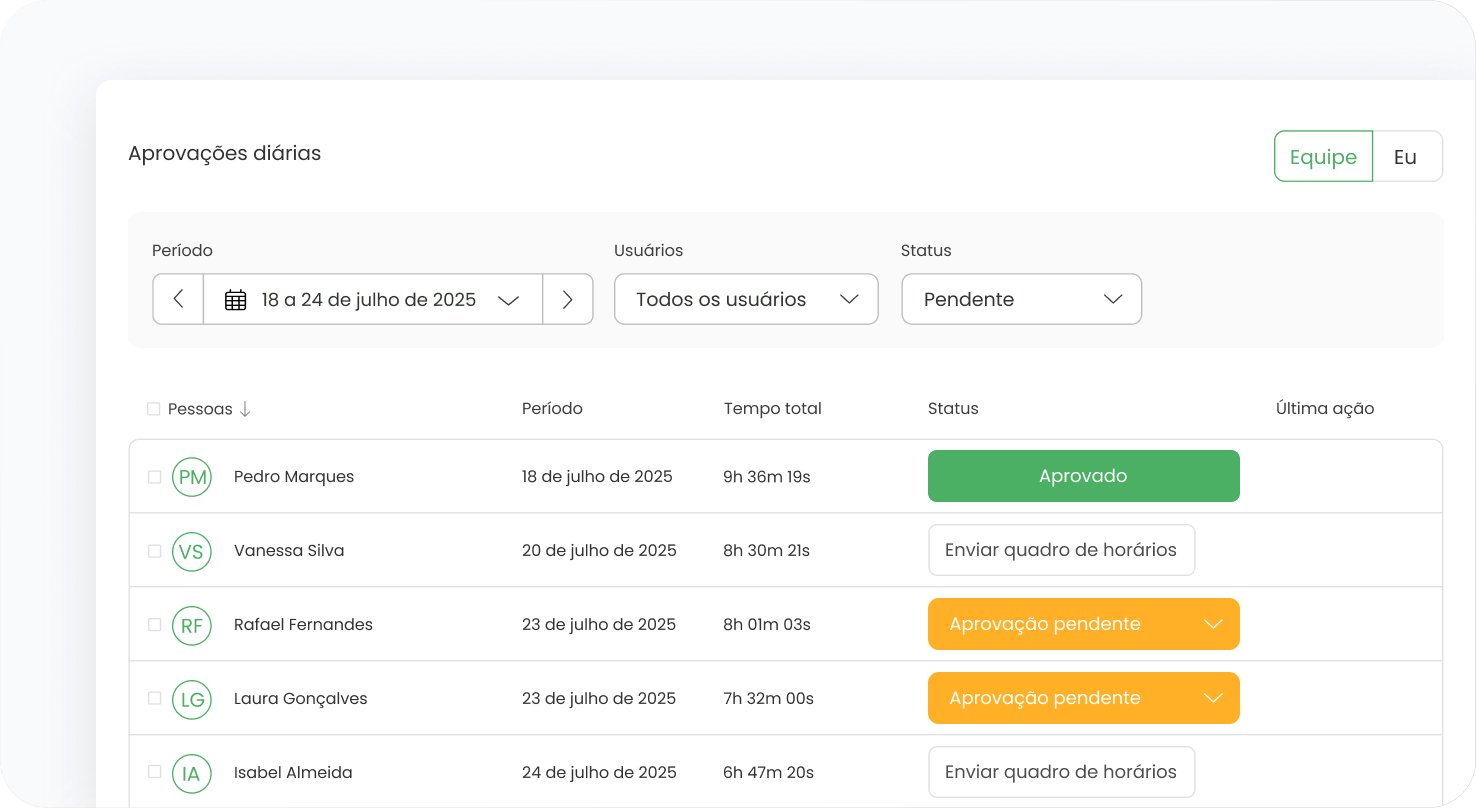
Task: Open the Todos os usuários dropdown
Action: (746, 299)
